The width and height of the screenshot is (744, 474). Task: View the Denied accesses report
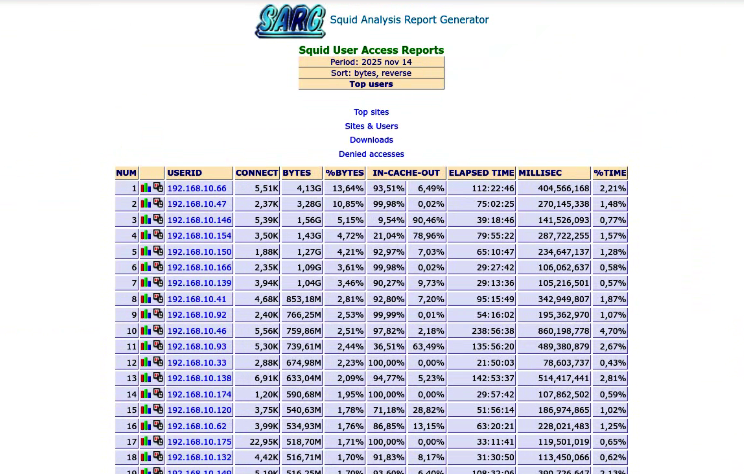coord(371,154)
